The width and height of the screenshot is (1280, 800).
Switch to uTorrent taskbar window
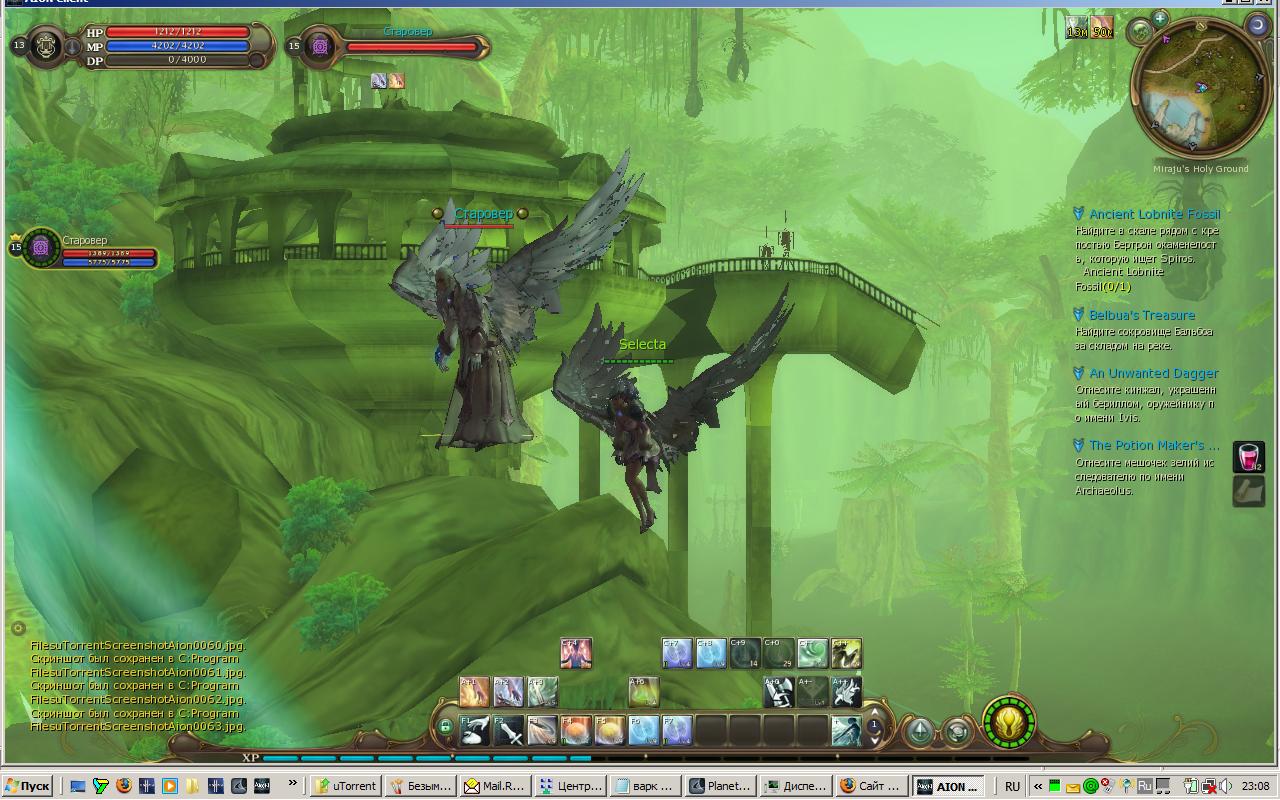pos(345,786)
